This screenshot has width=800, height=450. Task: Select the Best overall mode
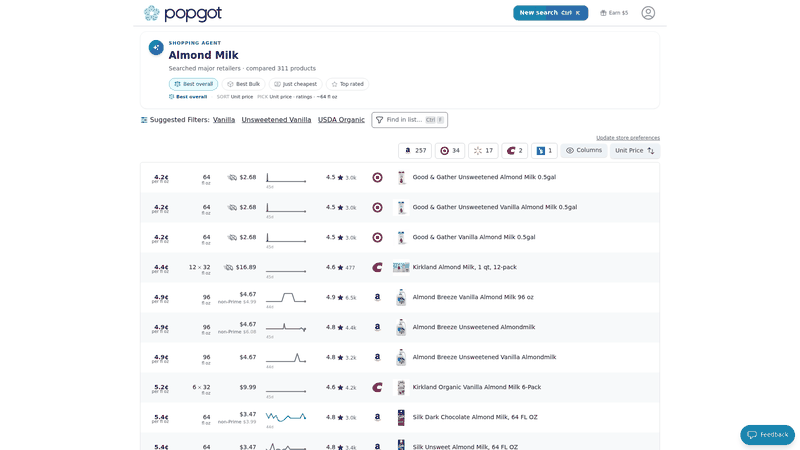pyautogui.click(x=193, y=84)
